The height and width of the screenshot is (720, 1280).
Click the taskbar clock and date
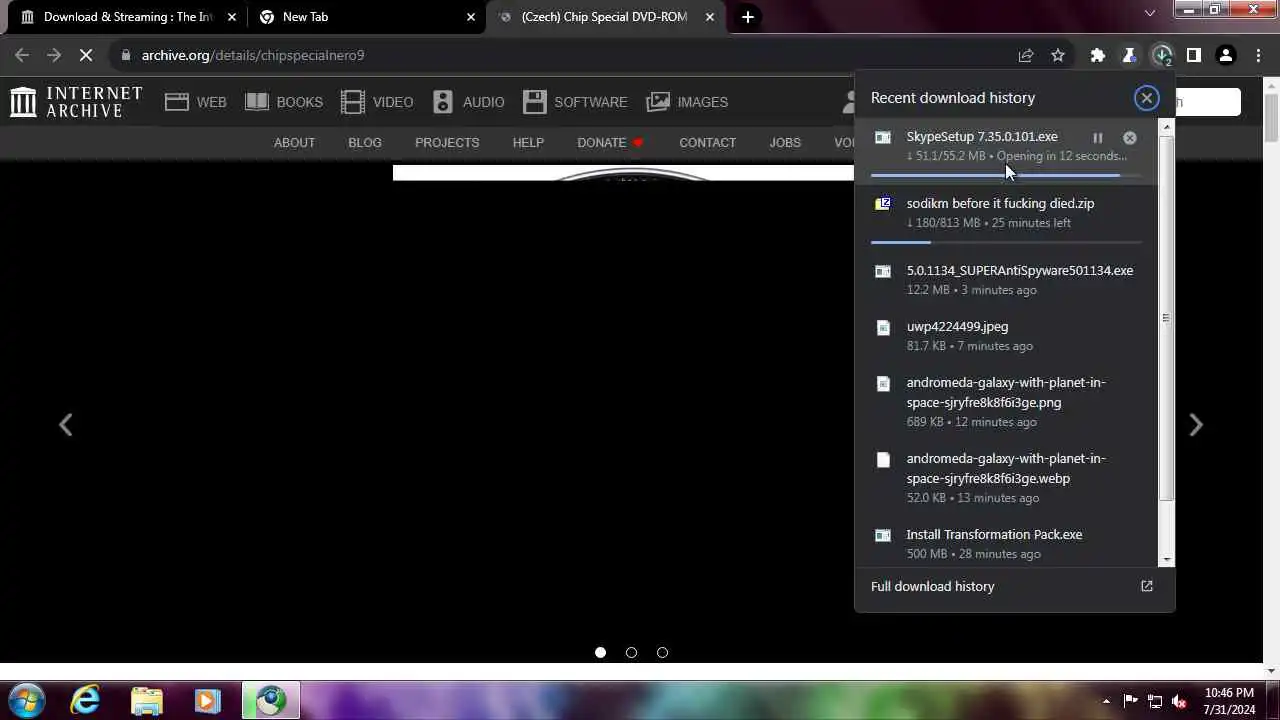pyautogui.click(x=1229, y=701)
